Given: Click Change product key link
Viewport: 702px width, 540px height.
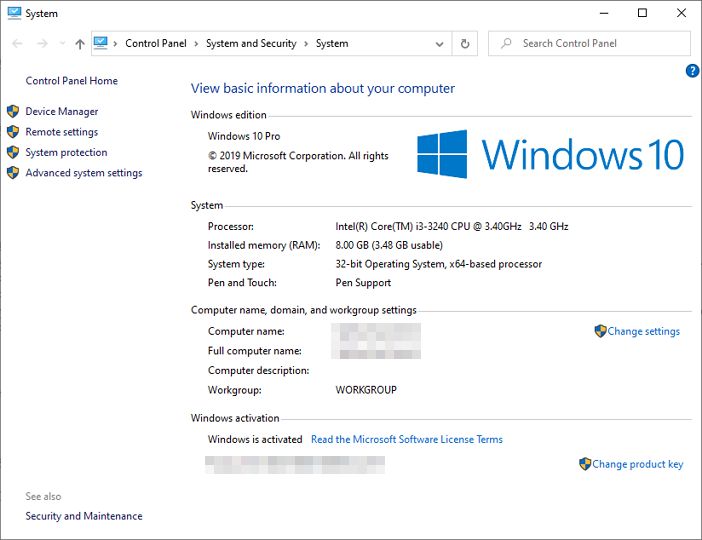Looking at the screenshot, I should (x=638, y=464).
